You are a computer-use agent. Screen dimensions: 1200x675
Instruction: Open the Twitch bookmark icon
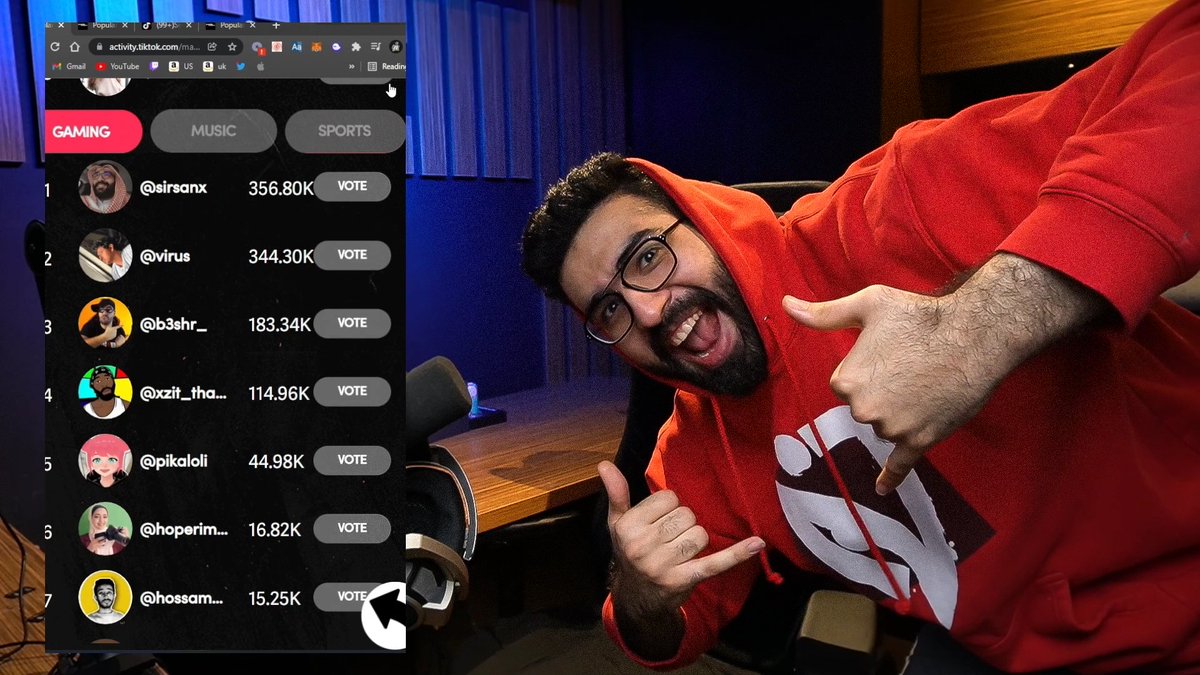tap(154, 66)
